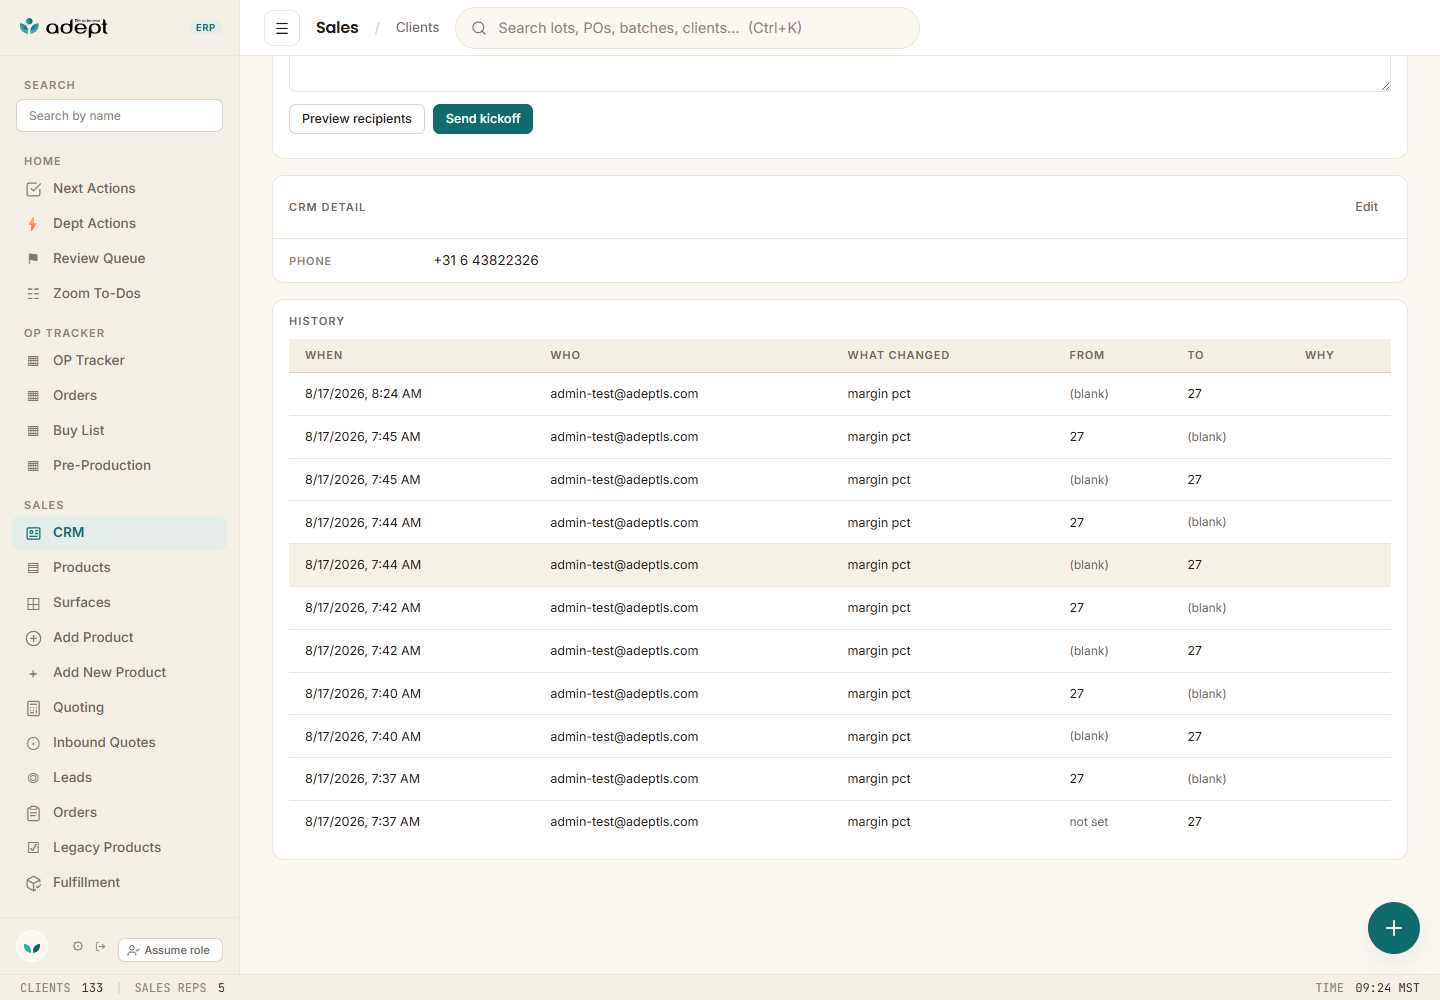
Task: Click the WHEN column header
Action: (324, 355)
